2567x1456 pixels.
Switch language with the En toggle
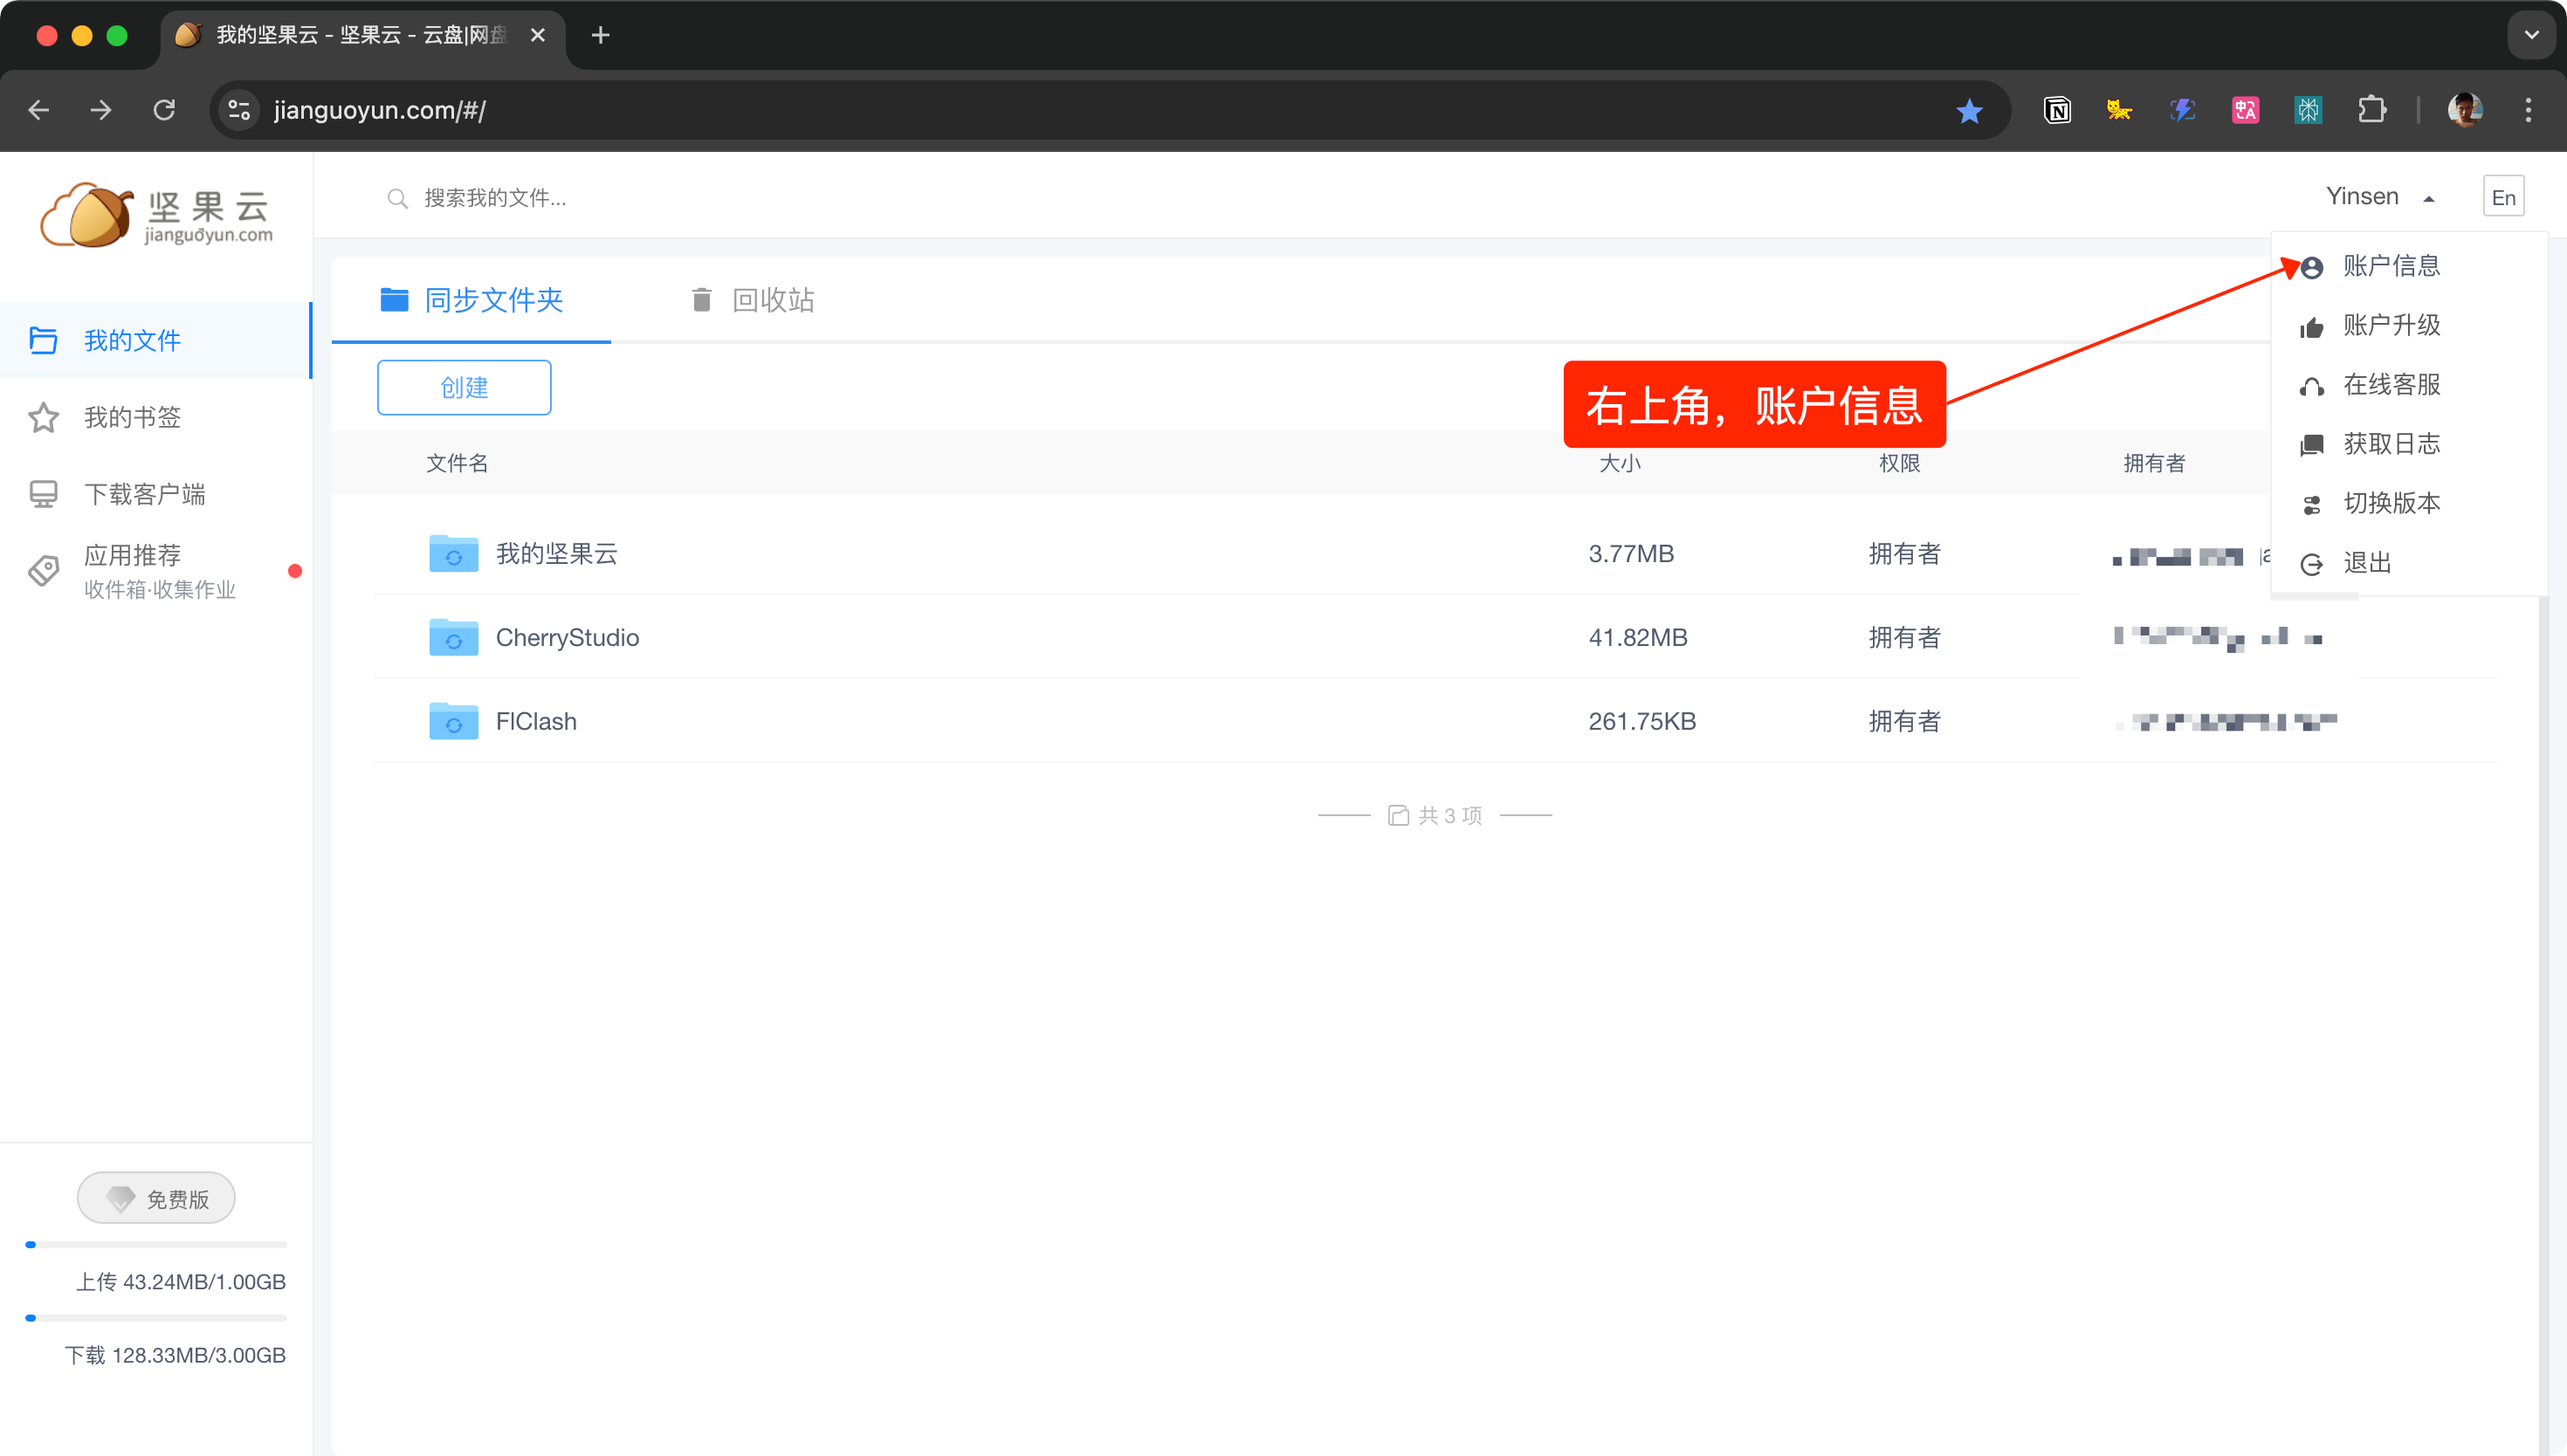click(2503, 197)
